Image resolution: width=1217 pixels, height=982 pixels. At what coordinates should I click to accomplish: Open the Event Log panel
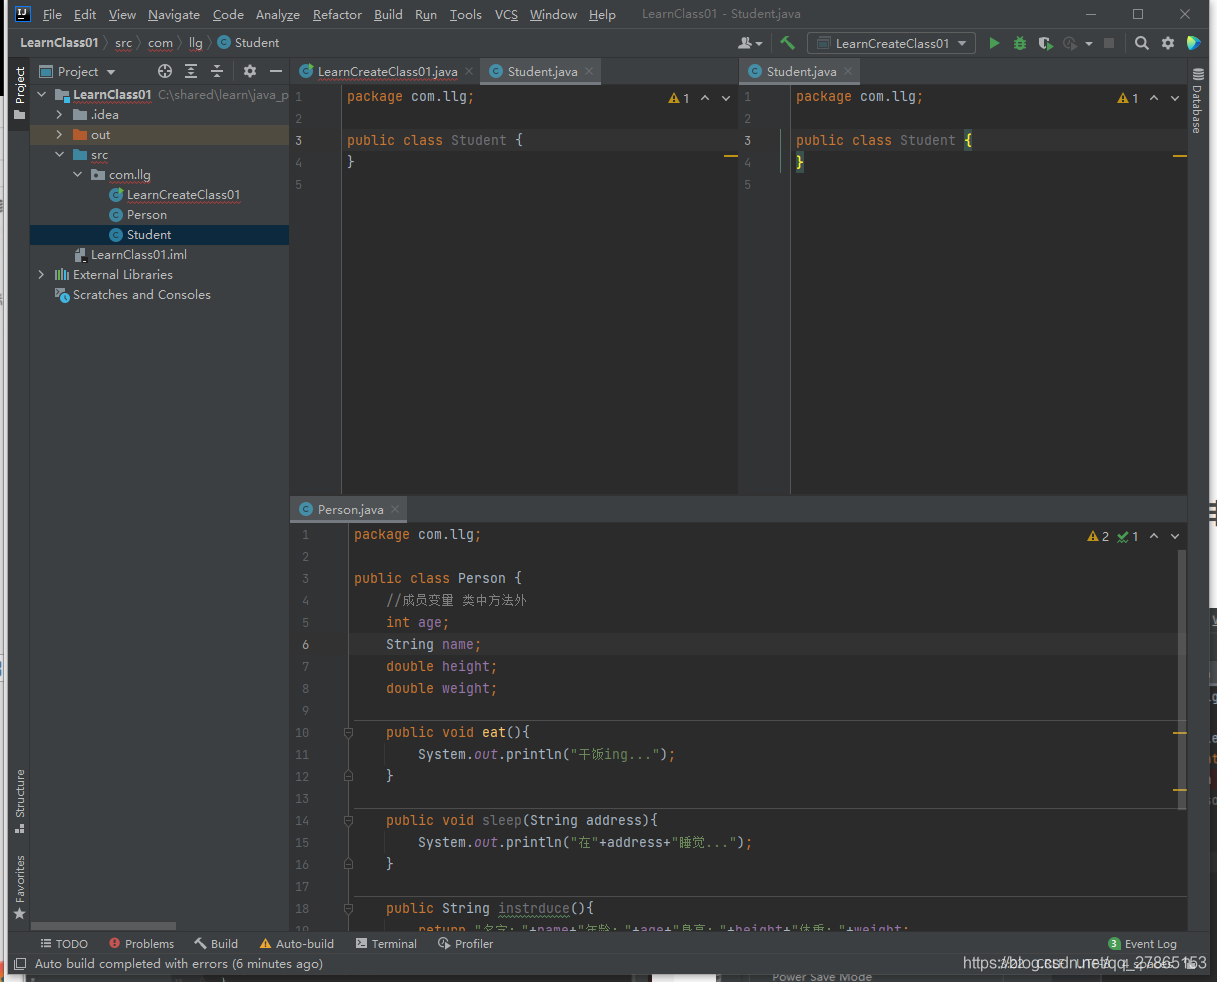tap(1143, 943)
